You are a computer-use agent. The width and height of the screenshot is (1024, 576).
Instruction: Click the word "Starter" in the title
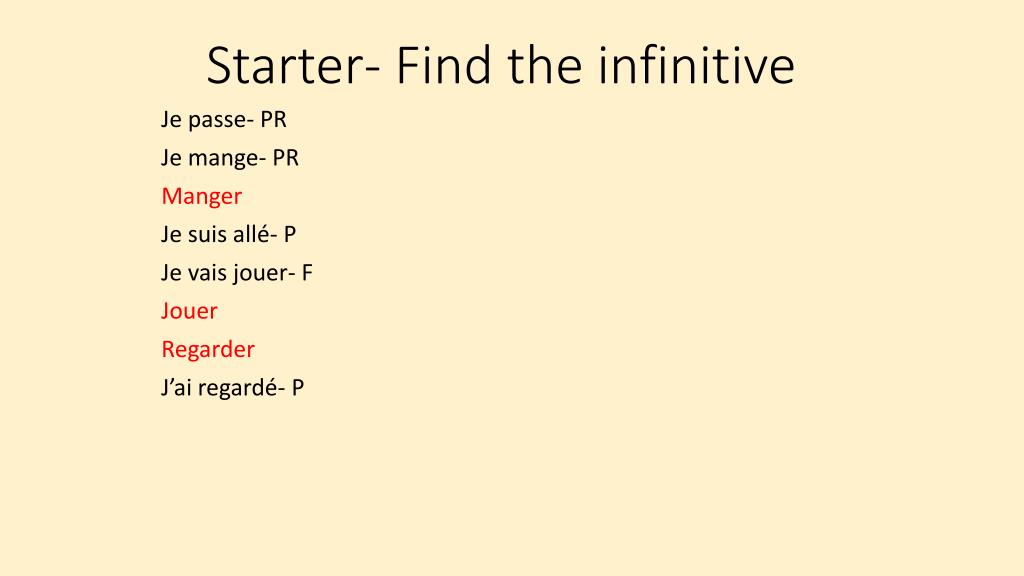pyautogui.click(x=285, y=66)
